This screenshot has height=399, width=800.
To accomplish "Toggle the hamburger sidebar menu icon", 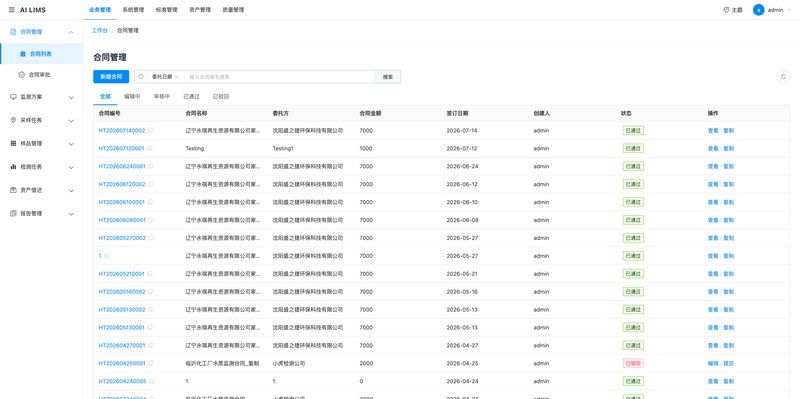I will 12,10.
